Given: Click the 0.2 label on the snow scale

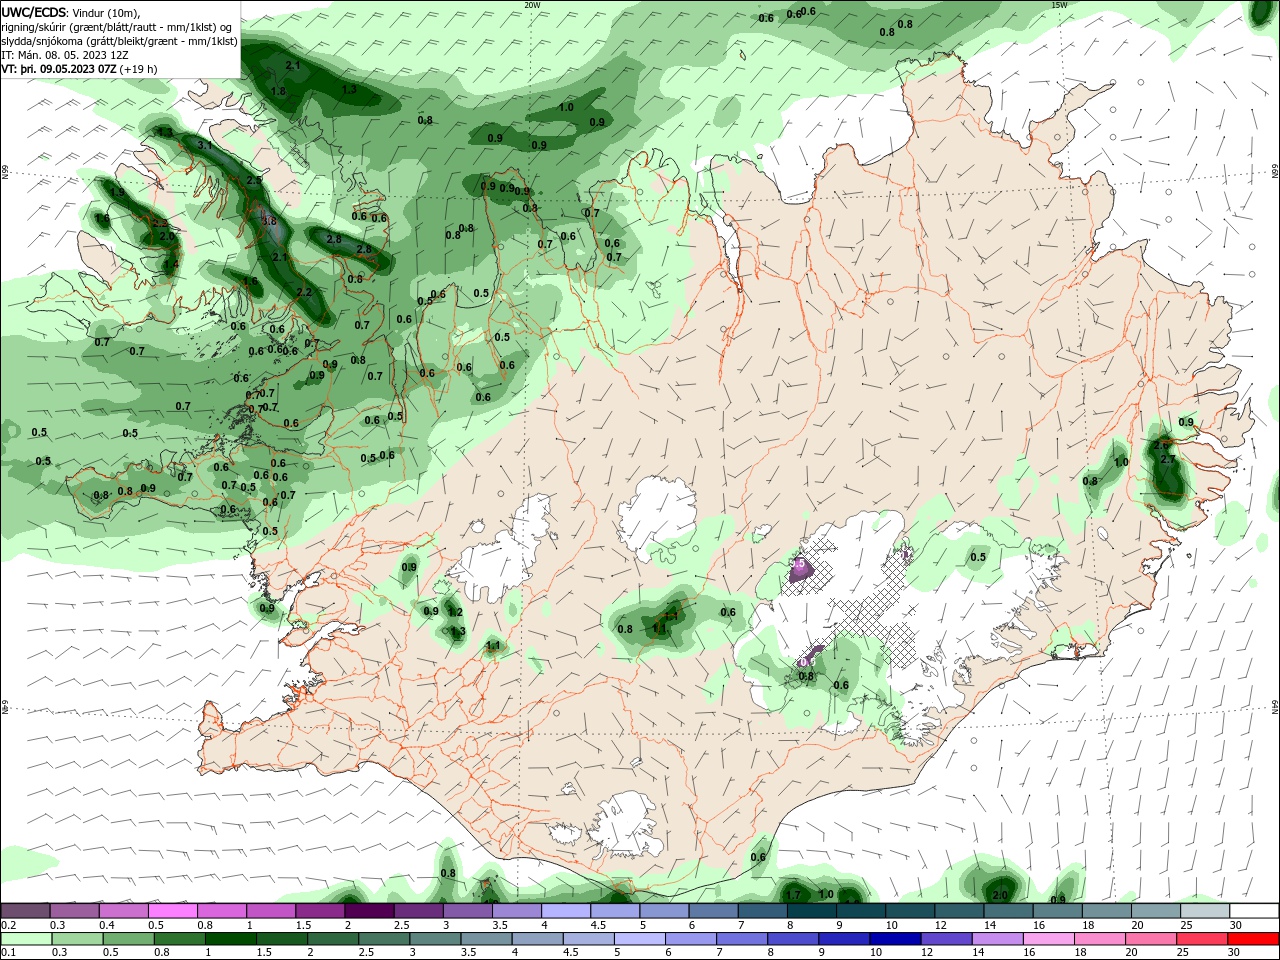Looking at the screenshot, I should pyautogui.click(x=8, y=925).
